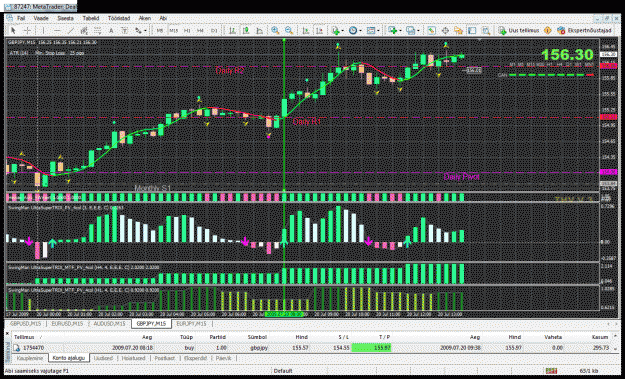625x379 pixels.
Task: Click the connection status 65/1 kb
Action: [x=590, y=371]
